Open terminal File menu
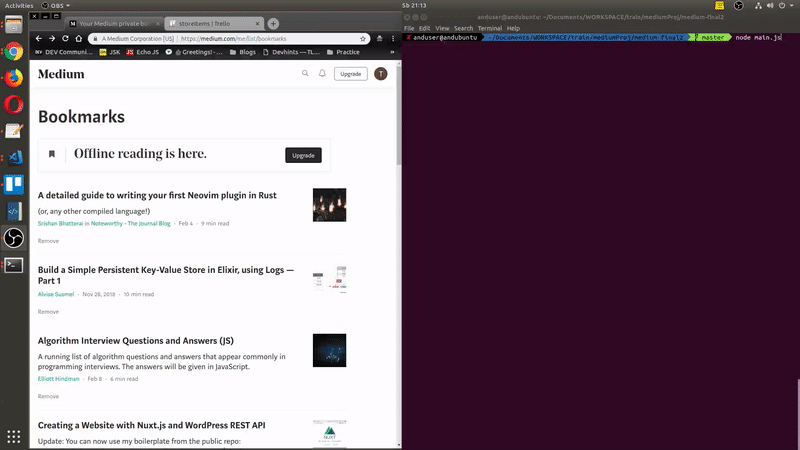The height and width of the screenshot is (450, 800). pyautogui.click(x=409, y=28)
